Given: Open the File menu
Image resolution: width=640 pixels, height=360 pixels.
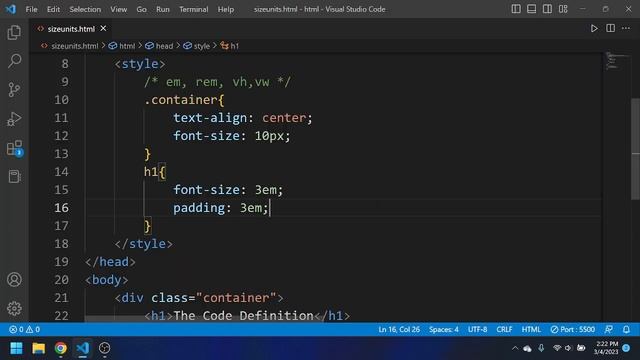Looking at the screenshot, I should click(31, 9).
